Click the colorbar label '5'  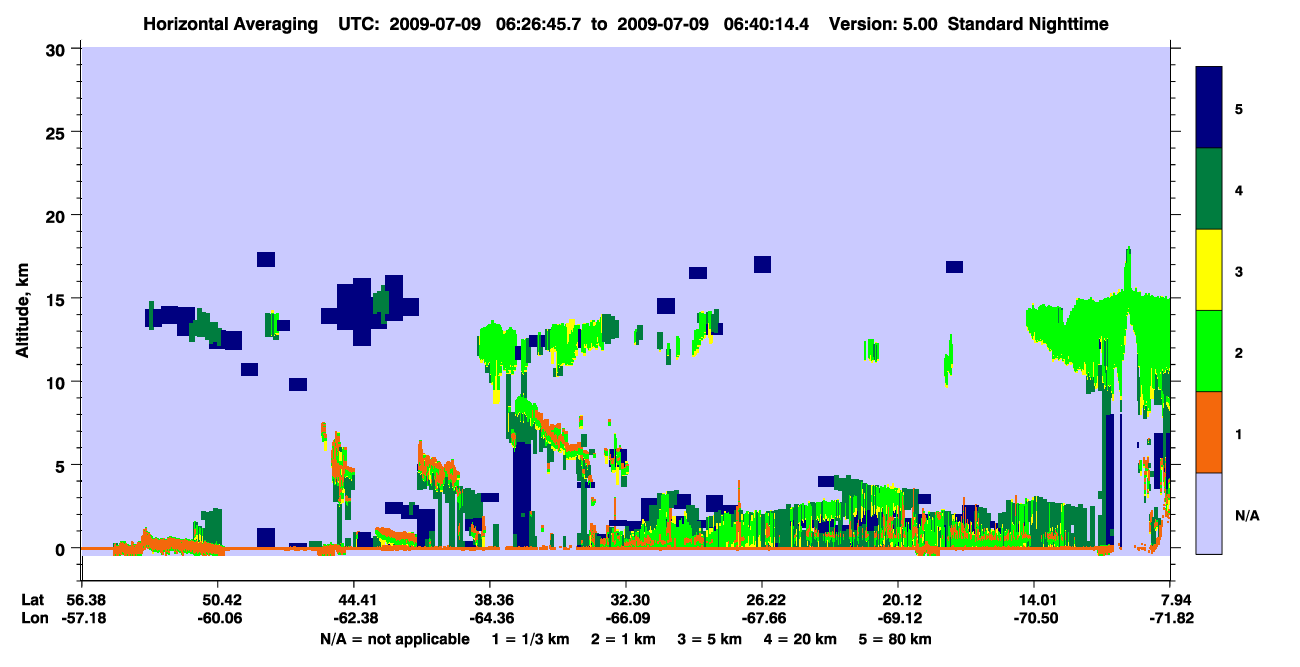coord(1239,108)
